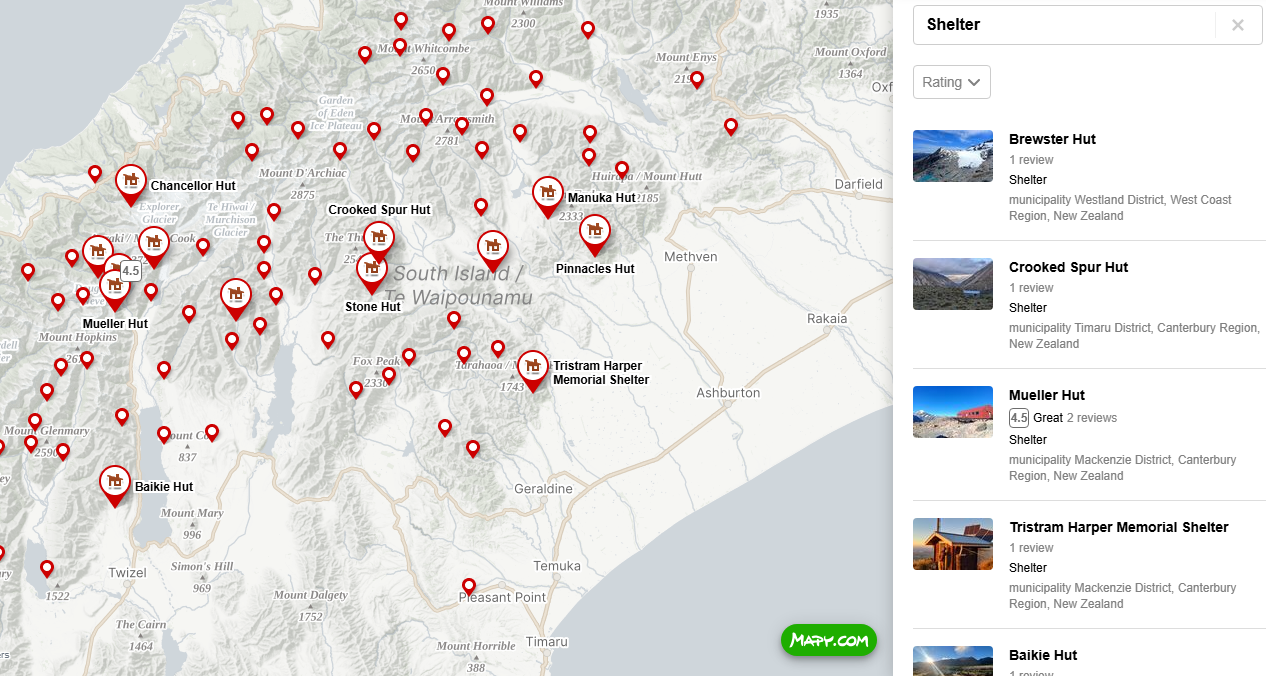
Task: View the Mueller Hut photo thumbnail
Action: point(953,412)
